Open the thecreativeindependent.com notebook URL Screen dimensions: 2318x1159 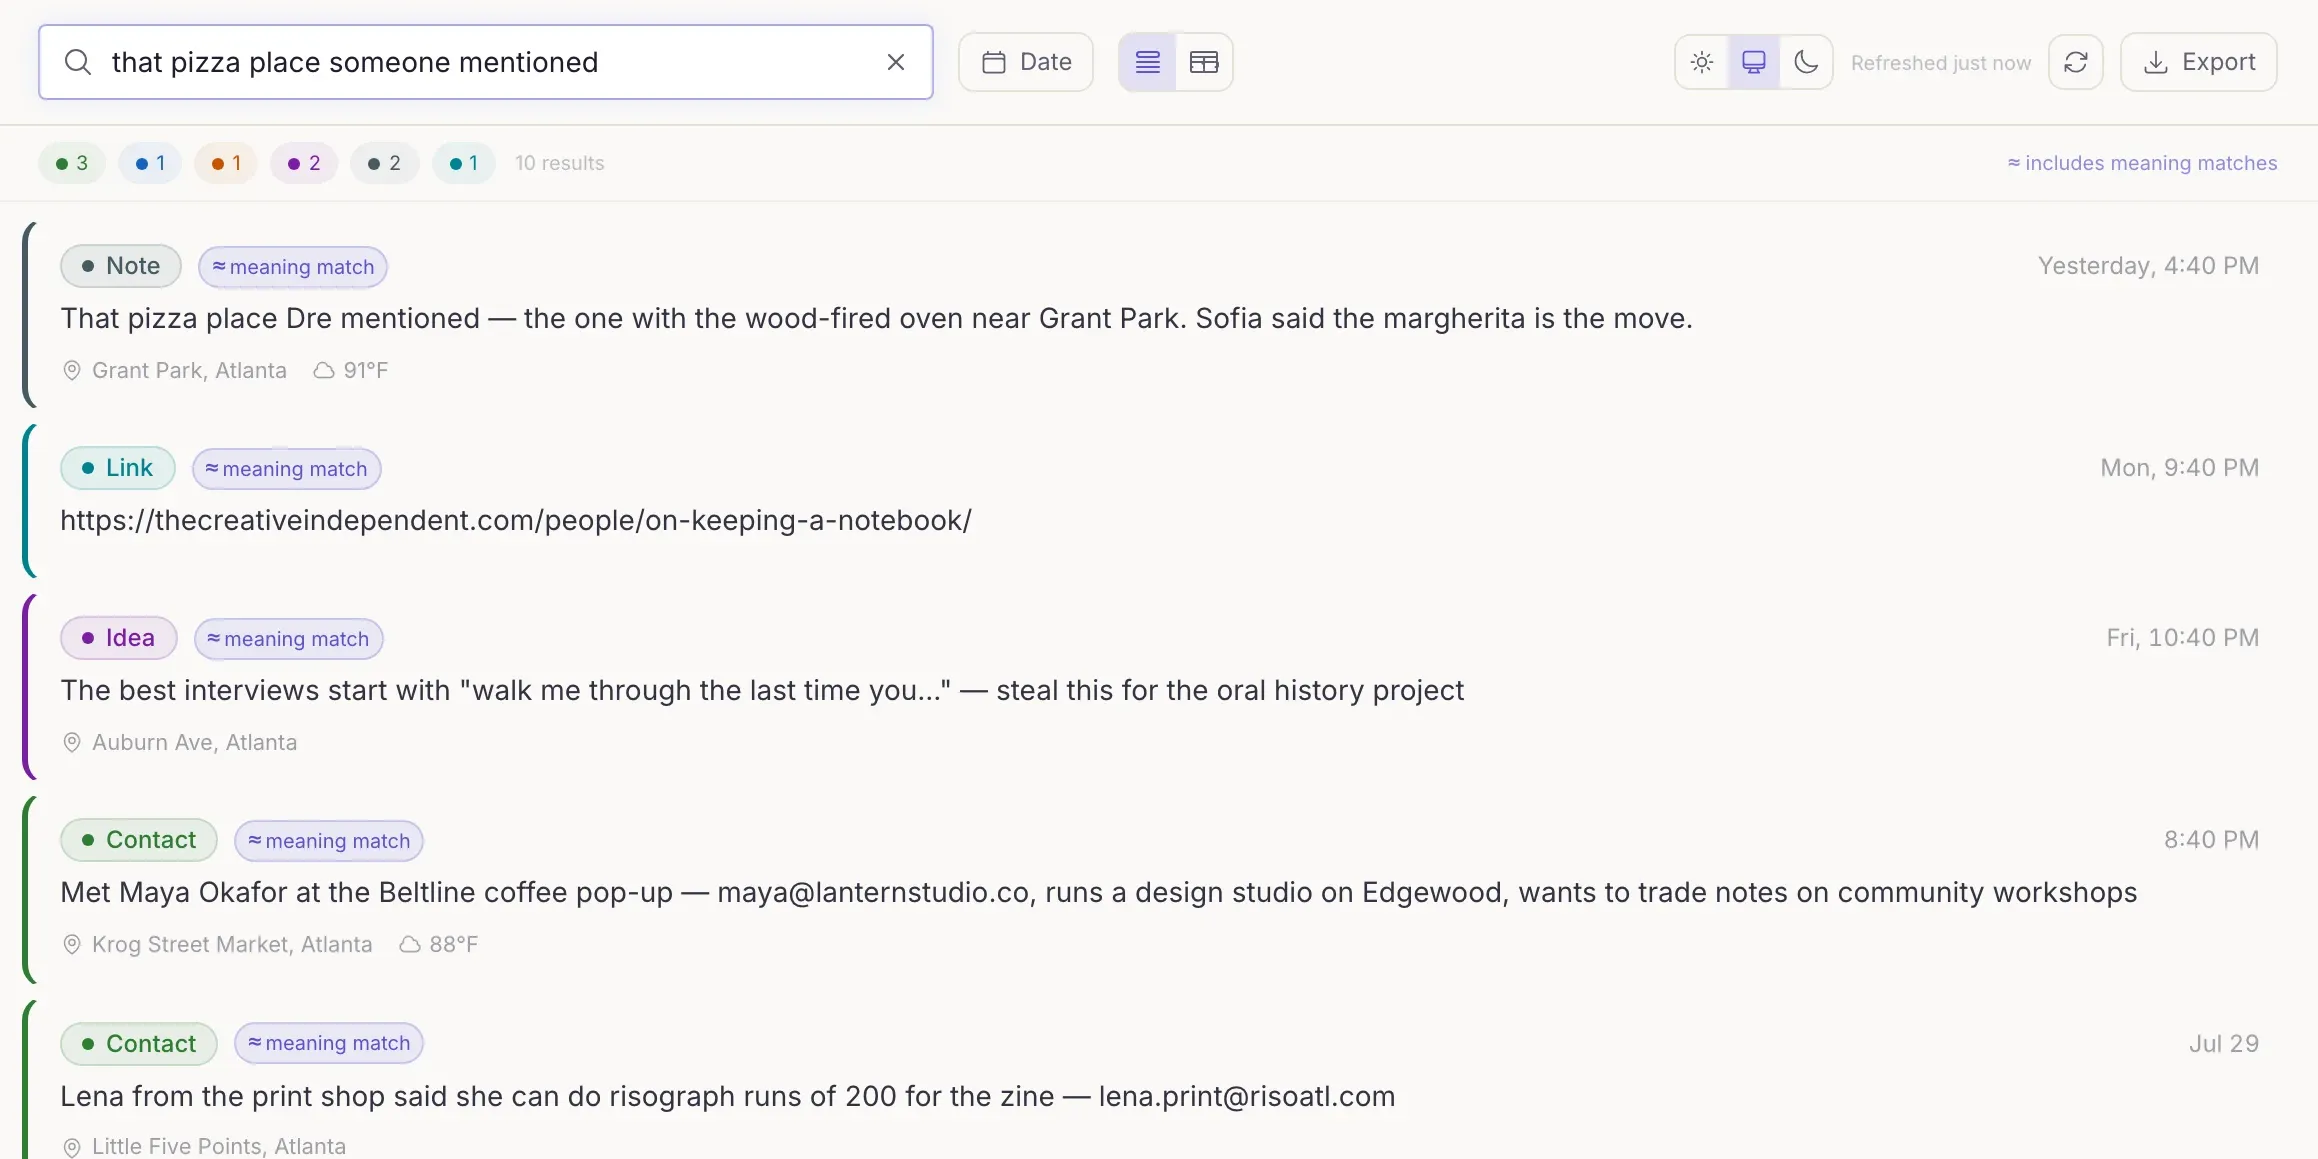click(x=516, y=521)
